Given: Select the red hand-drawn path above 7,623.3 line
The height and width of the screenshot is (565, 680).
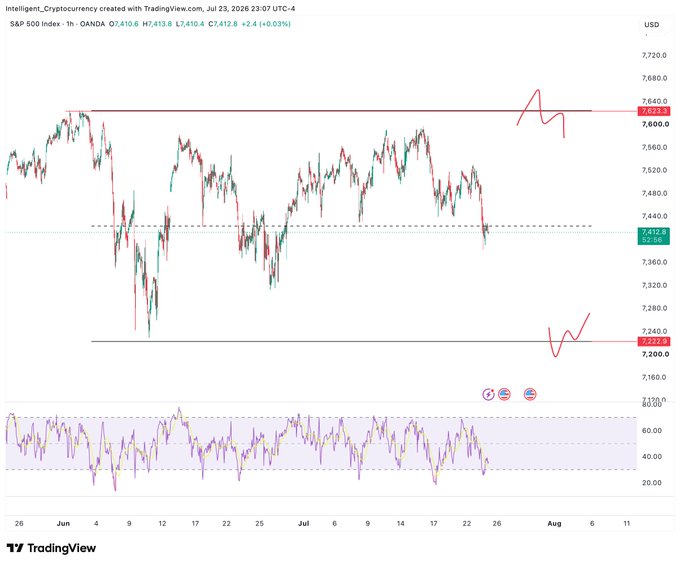Looking at the screenshot, I should [x=541, y=114].
